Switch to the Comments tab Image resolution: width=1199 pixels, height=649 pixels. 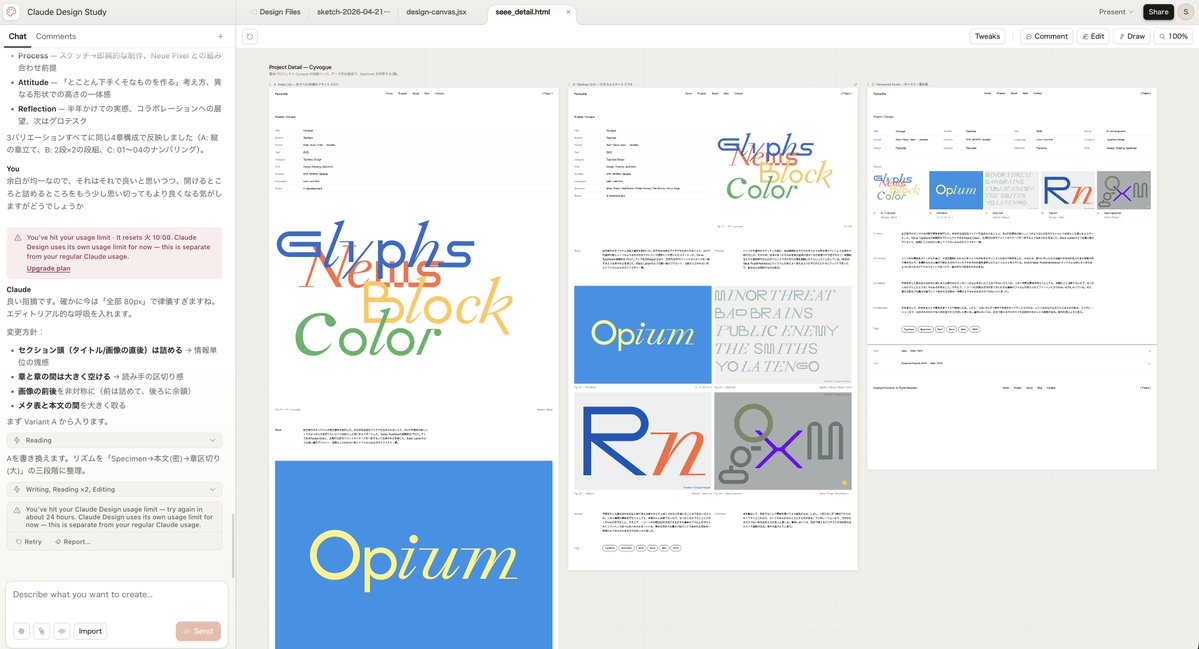56,36
